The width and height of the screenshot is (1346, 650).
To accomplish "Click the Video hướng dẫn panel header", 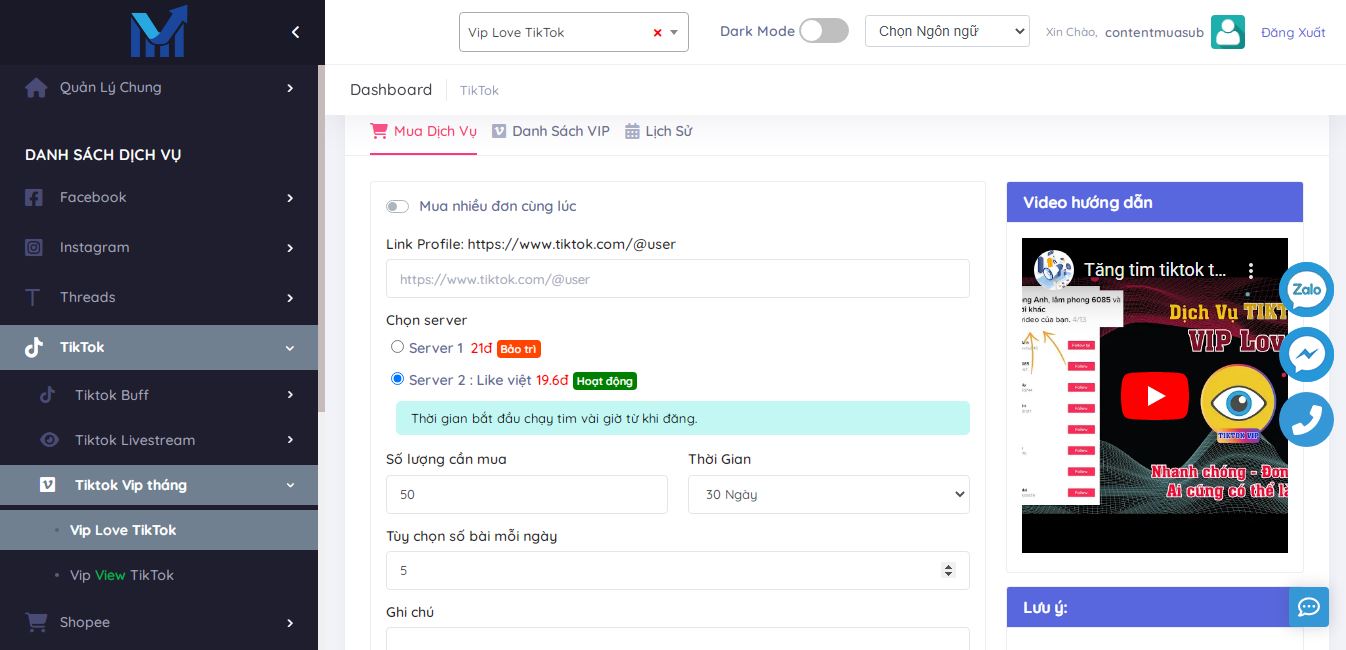I will coord(1155,202).
